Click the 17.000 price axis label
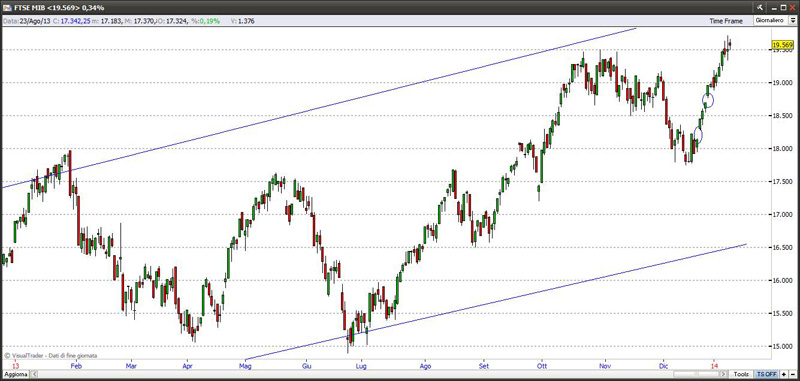This screenshot has height=381, width=800. click(x=784, y=215)
